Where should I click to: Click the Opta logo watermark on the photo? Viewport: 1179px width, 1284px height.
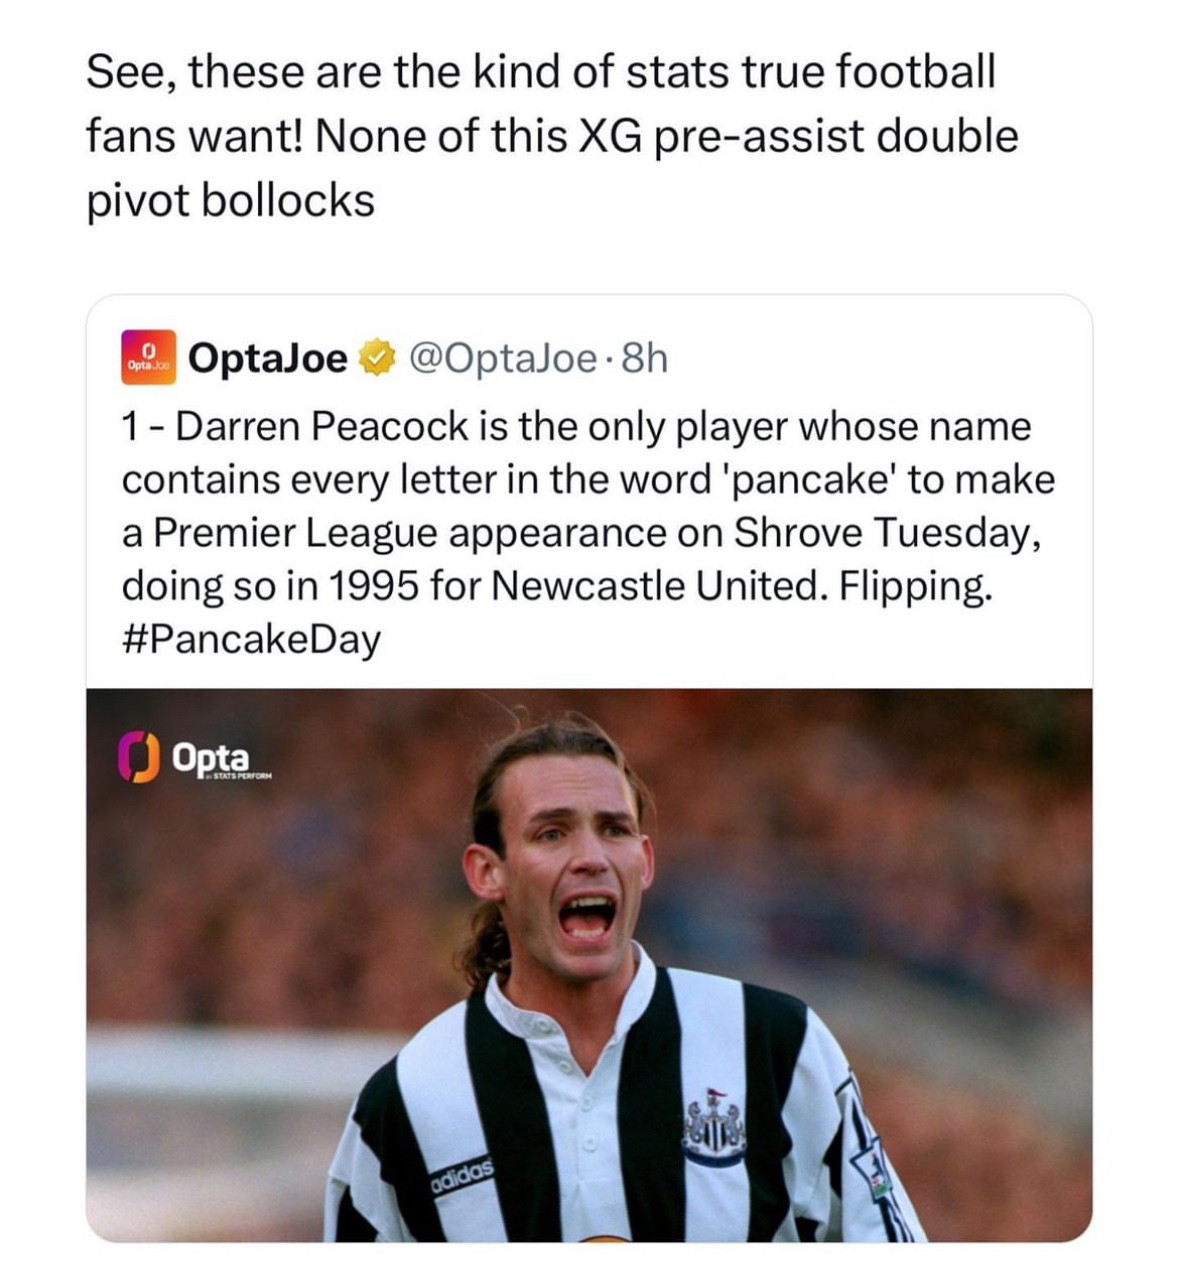(x=192, y=758)
